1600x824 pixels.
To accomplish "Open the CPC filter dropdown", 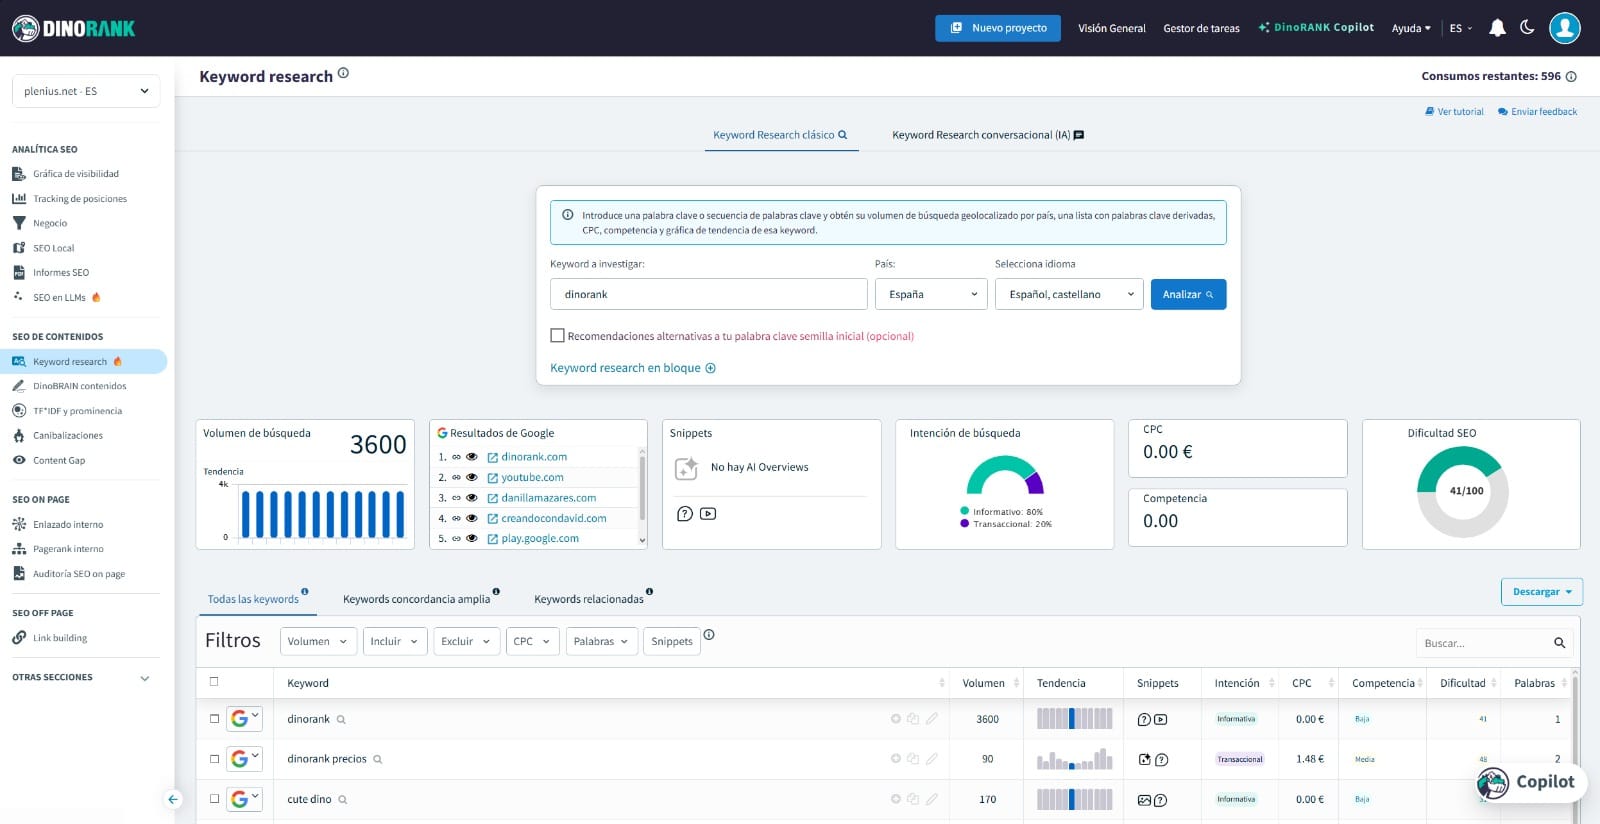I will (532, 641).
